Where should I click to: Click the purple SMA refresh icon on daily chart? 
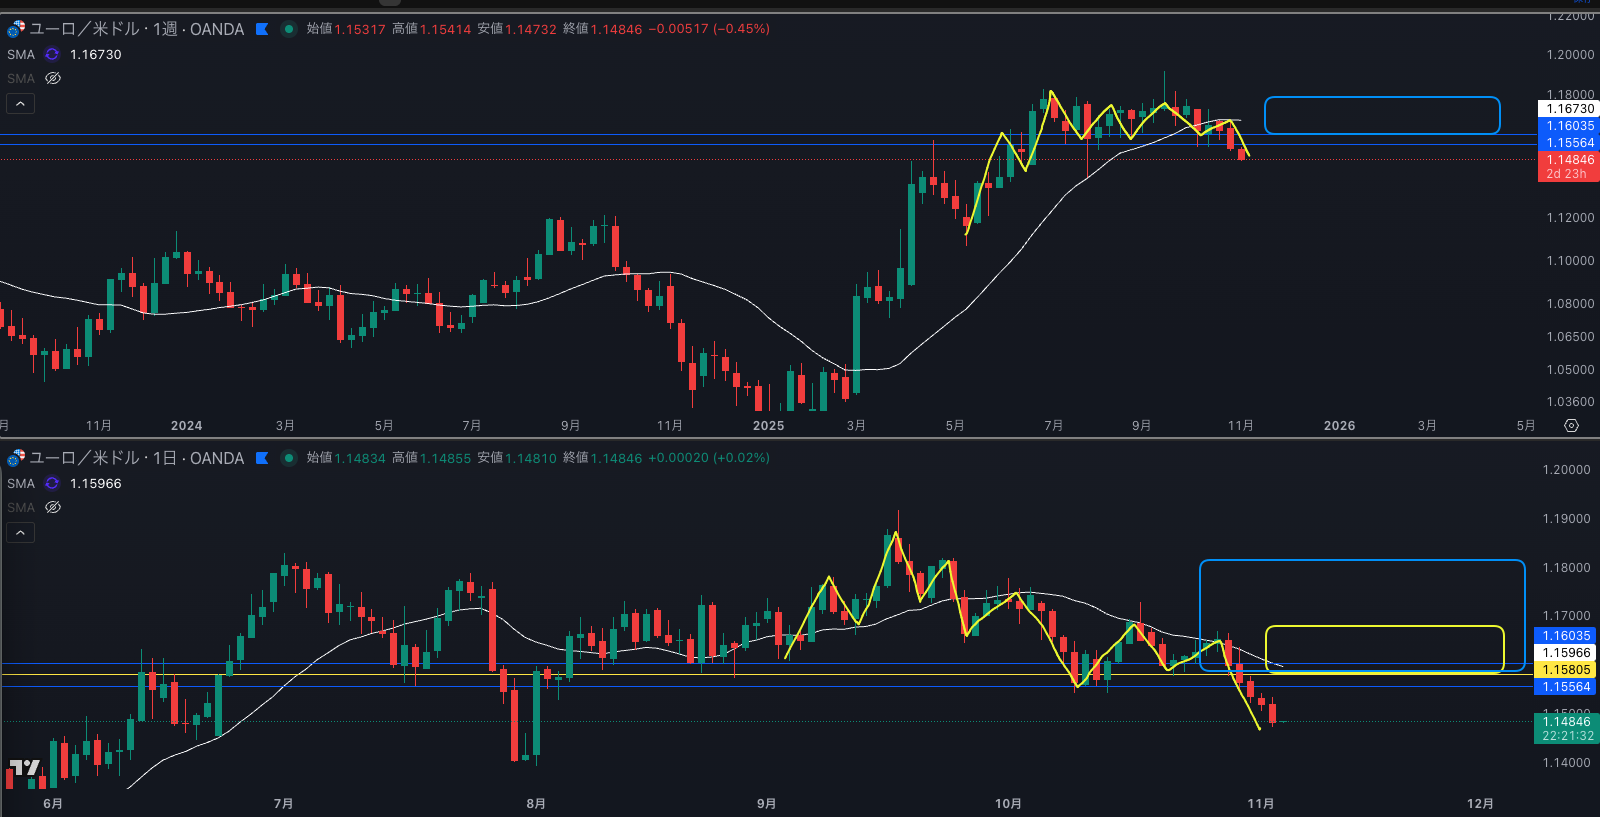[x=52, y=483]
